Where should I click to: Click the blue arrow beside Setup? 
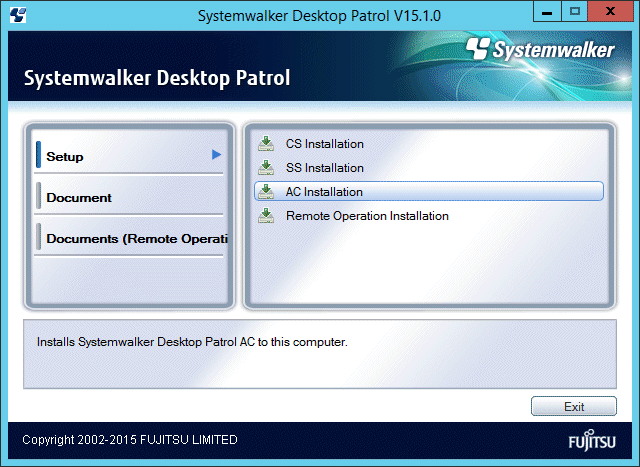click(216, 155)
